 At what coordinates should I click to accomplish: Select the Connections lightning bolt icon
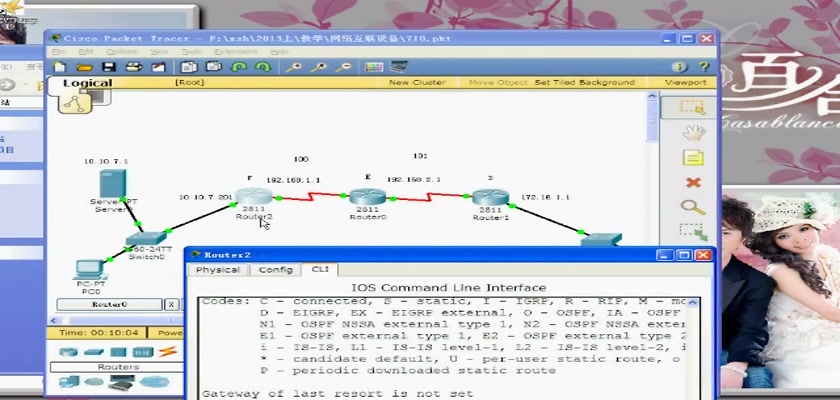click(x=168, y=352)
